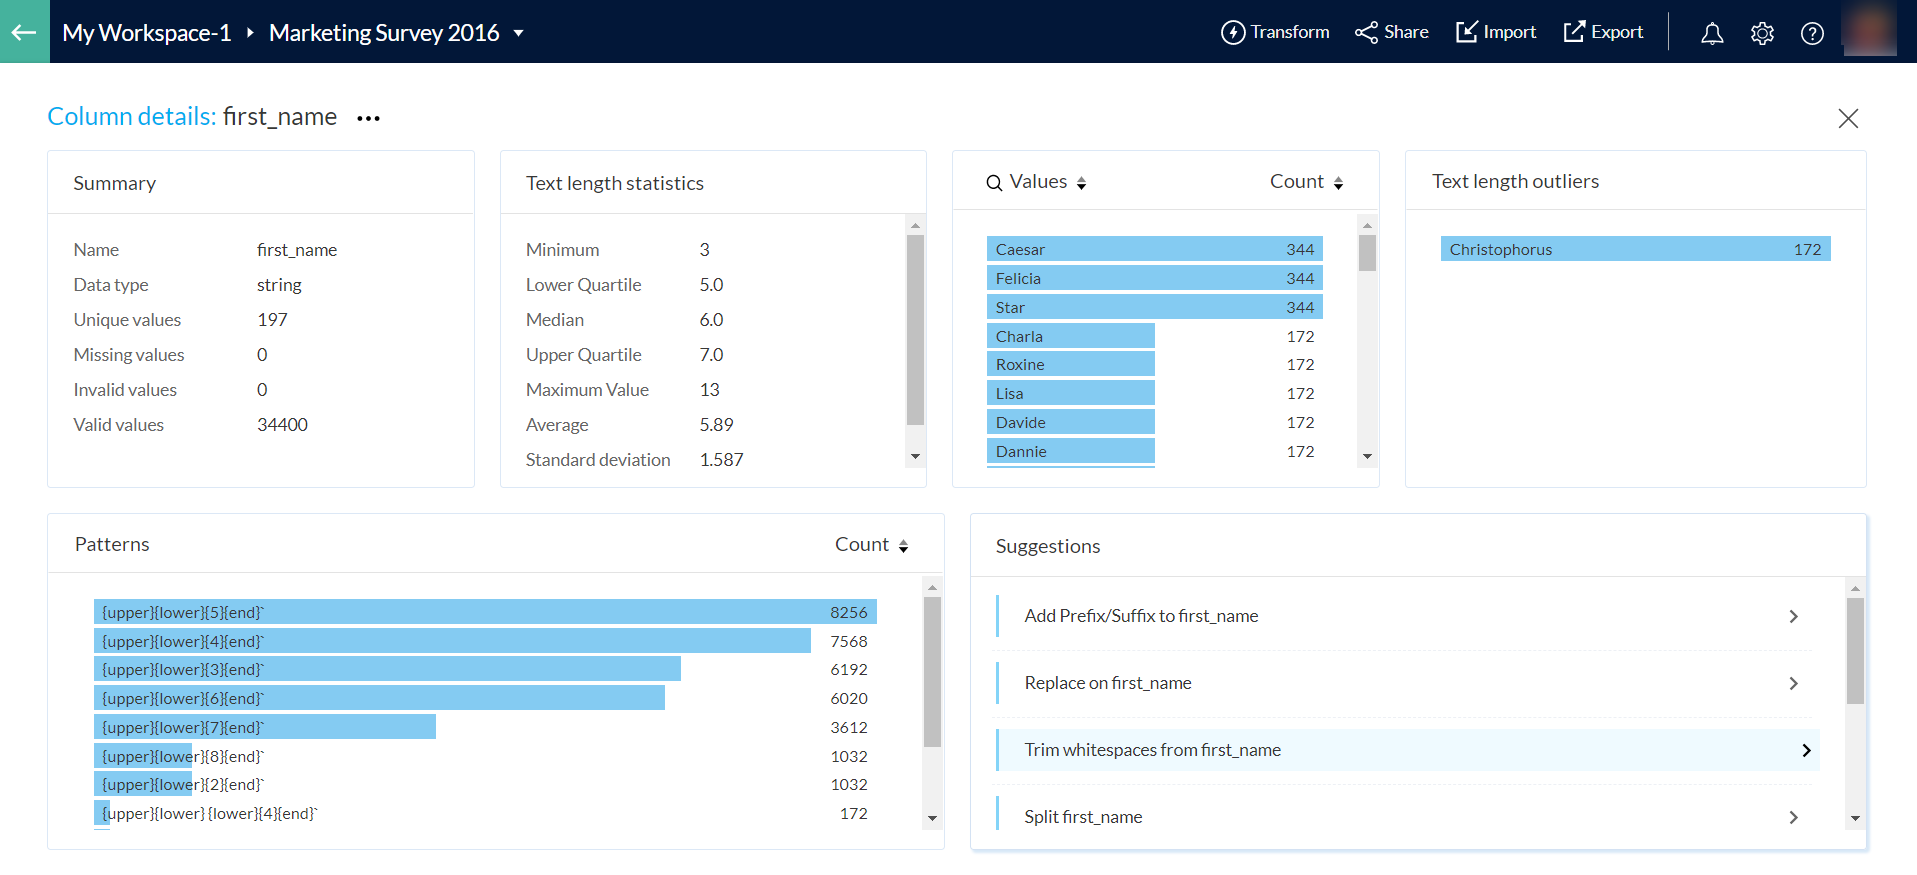This screenshot has height=875, width=1917.
Task: Go to My Workspace-1 breadcrumb
Action: pos(146,33)
